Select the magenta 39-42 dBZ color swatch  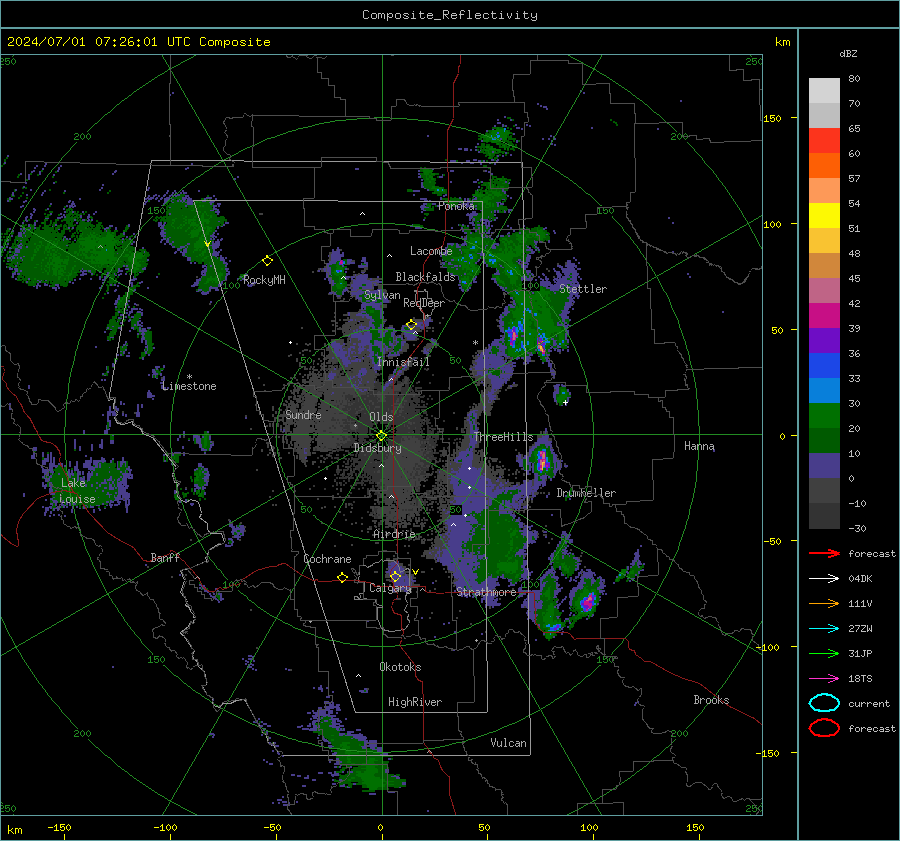824,316
